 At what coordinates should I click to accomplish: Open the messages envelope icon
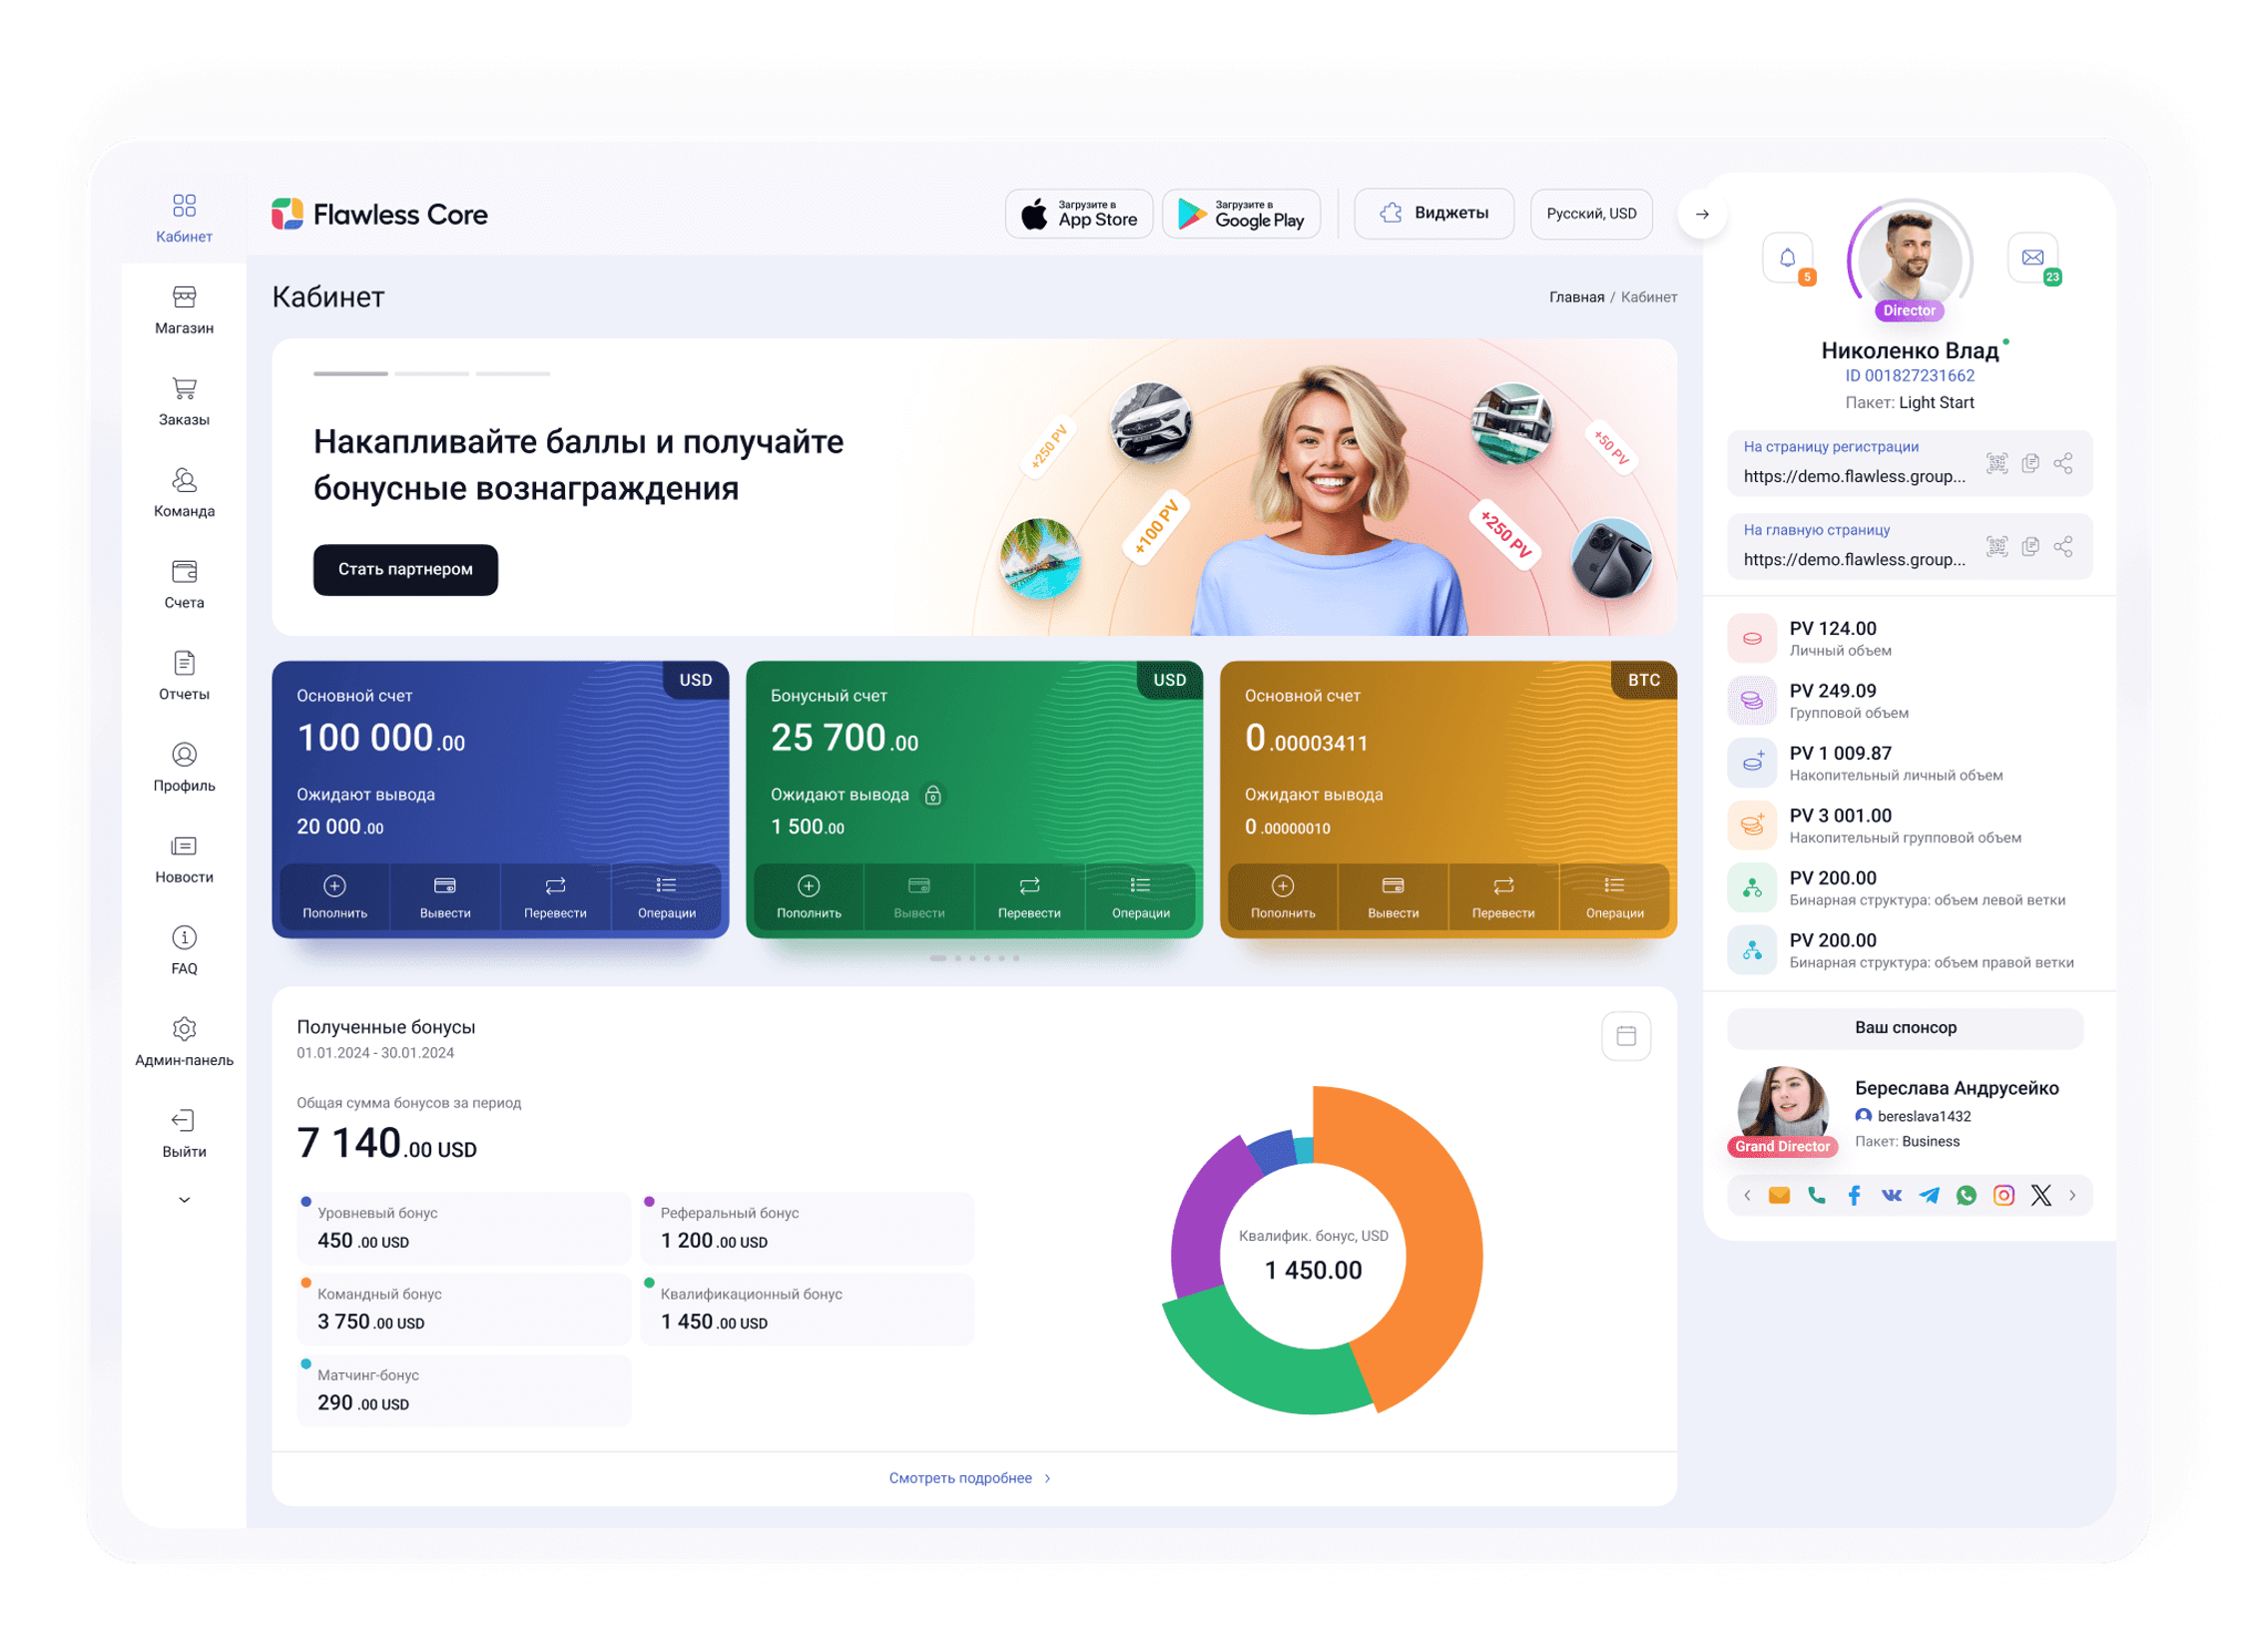[x=2032, y=258]
